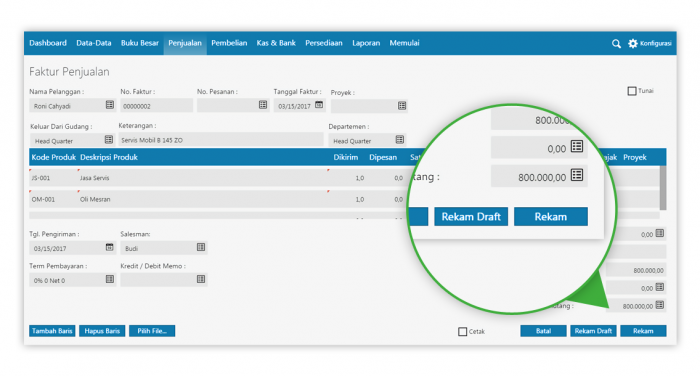Click the bottom Rekam Draft button

click(593, 331)
